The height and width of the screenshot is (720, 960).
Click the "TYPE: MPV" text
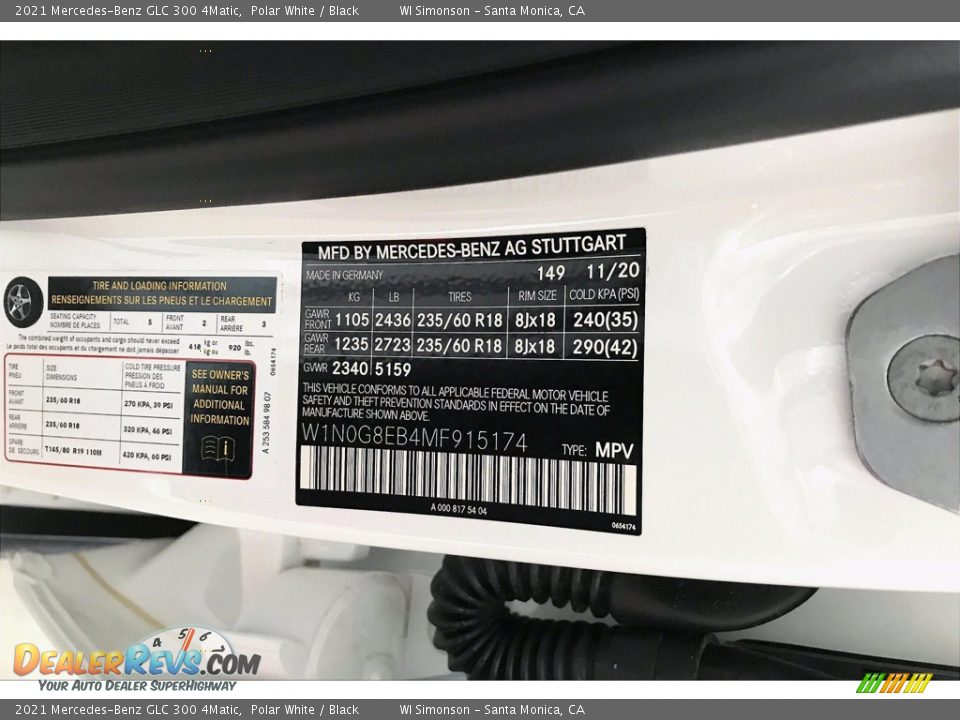coord(598,451)
